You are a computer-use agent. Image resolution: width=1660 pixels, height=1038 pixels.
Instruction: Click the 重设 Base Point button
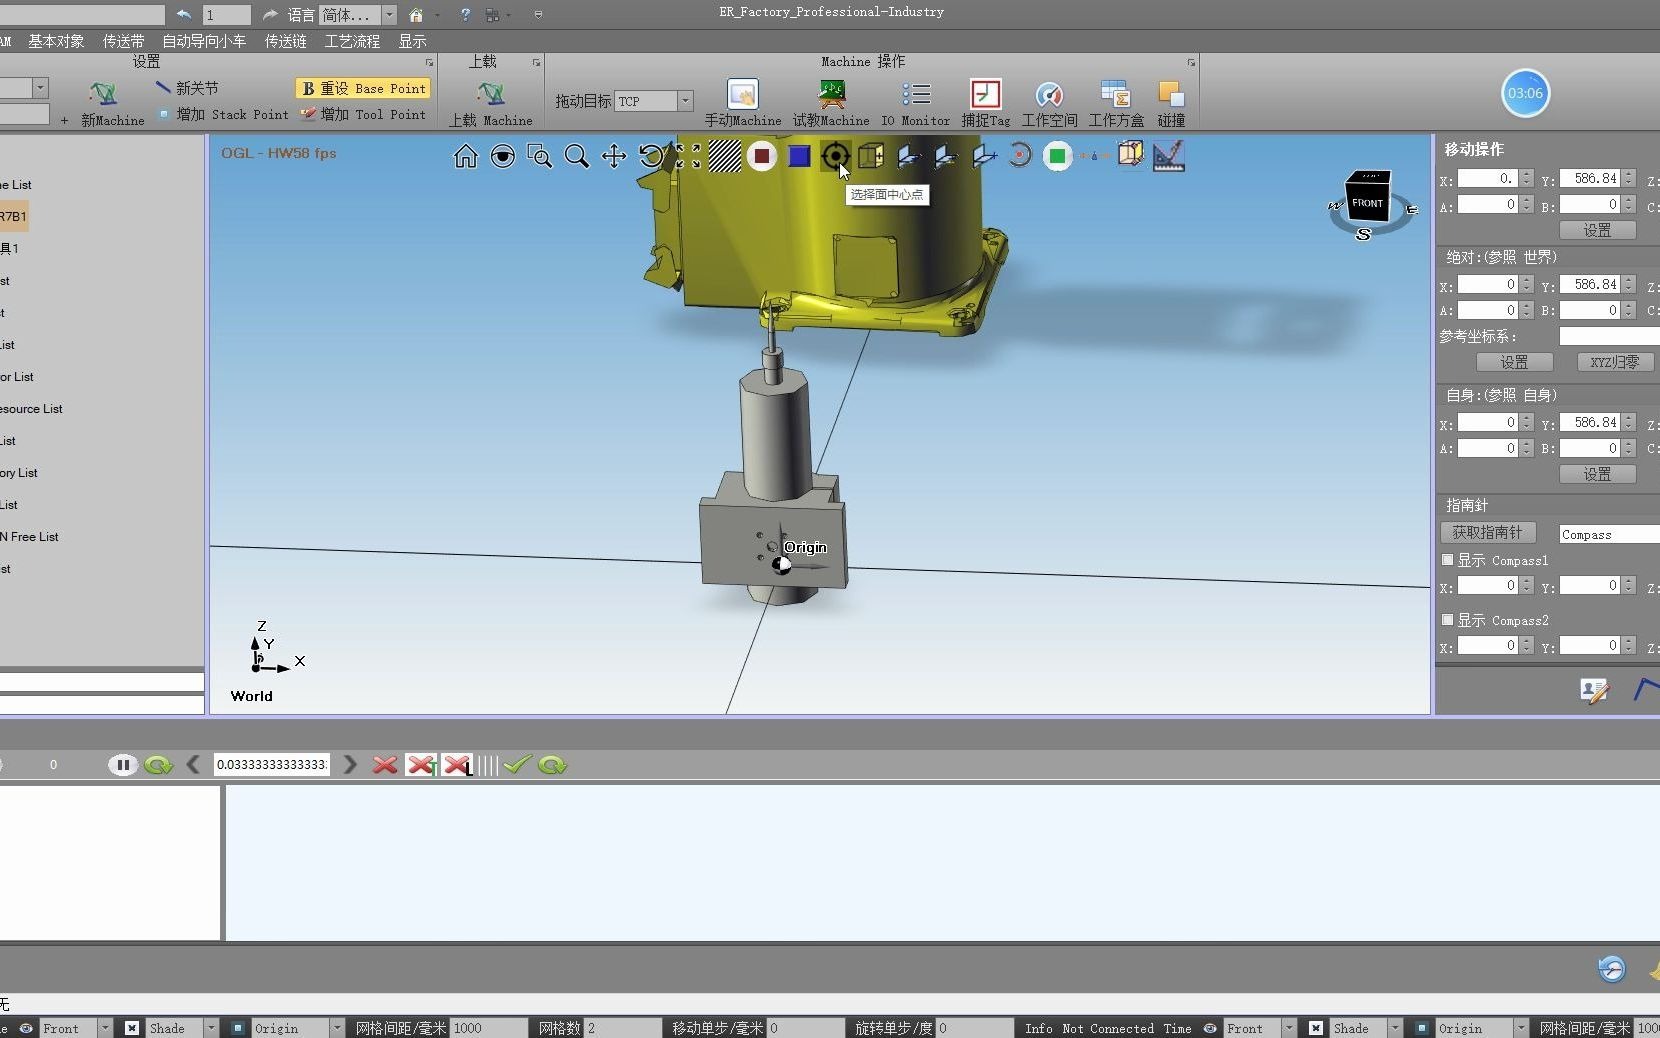tap(362, 88)
